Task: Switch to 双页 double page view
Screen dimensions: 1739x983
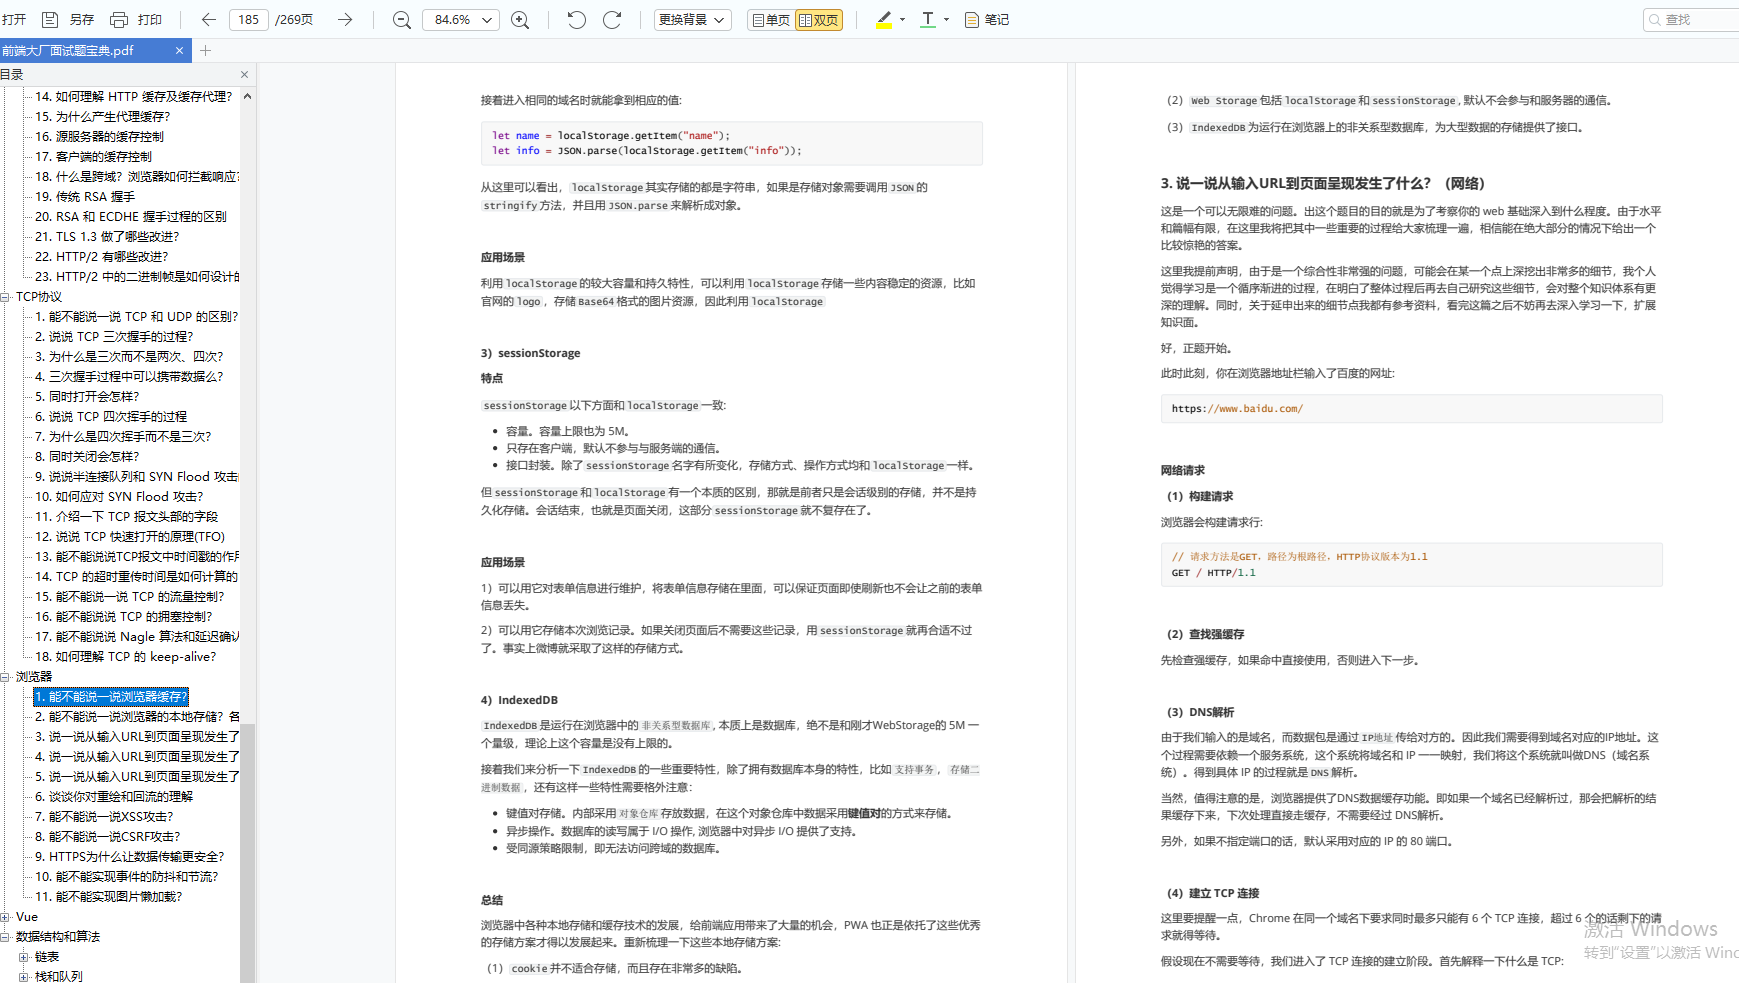Action: [819, 19]
